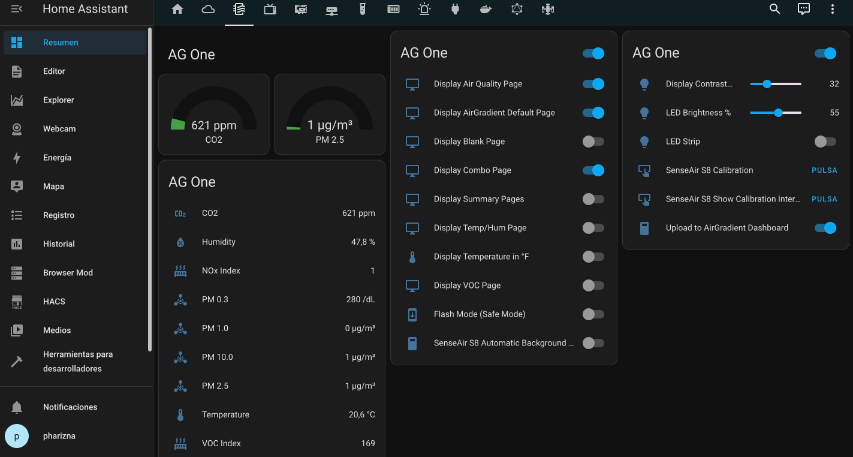Screen dimensions: 853x457
Task: Click the Historial bar chart icon
Action: (x=17, y=244)
